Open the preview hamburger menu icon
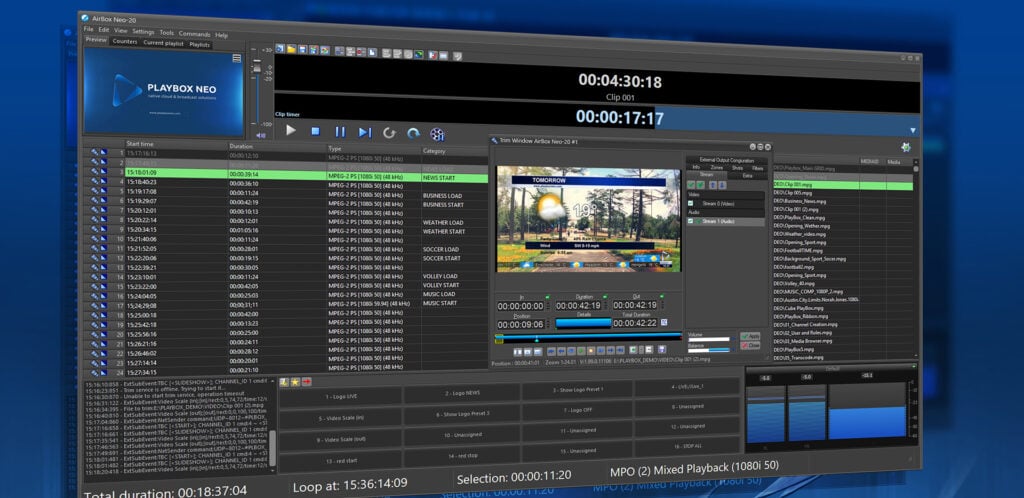This screenshot has height=498, width=1024. coord(236,58)
